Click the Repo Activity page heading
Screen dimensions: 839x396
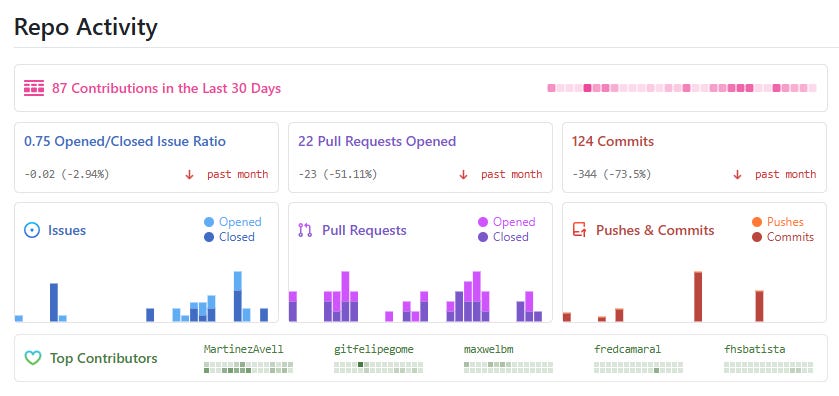(86, 27)
